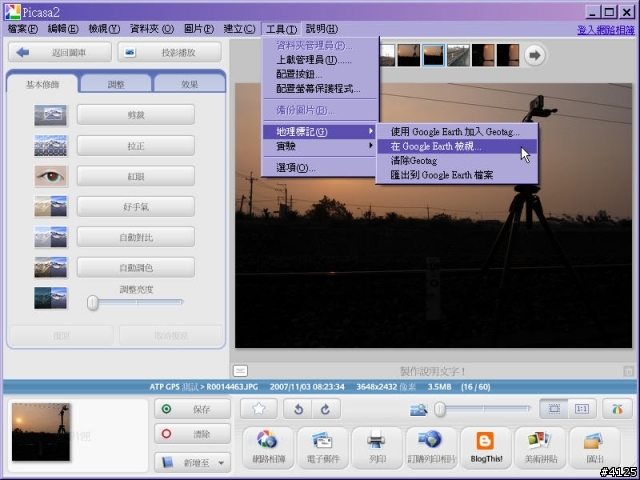Image resolution: width=640 pixels, height=480 pixels.
Task: Expand the 實驗 submenu
Action: coord(320,146)
